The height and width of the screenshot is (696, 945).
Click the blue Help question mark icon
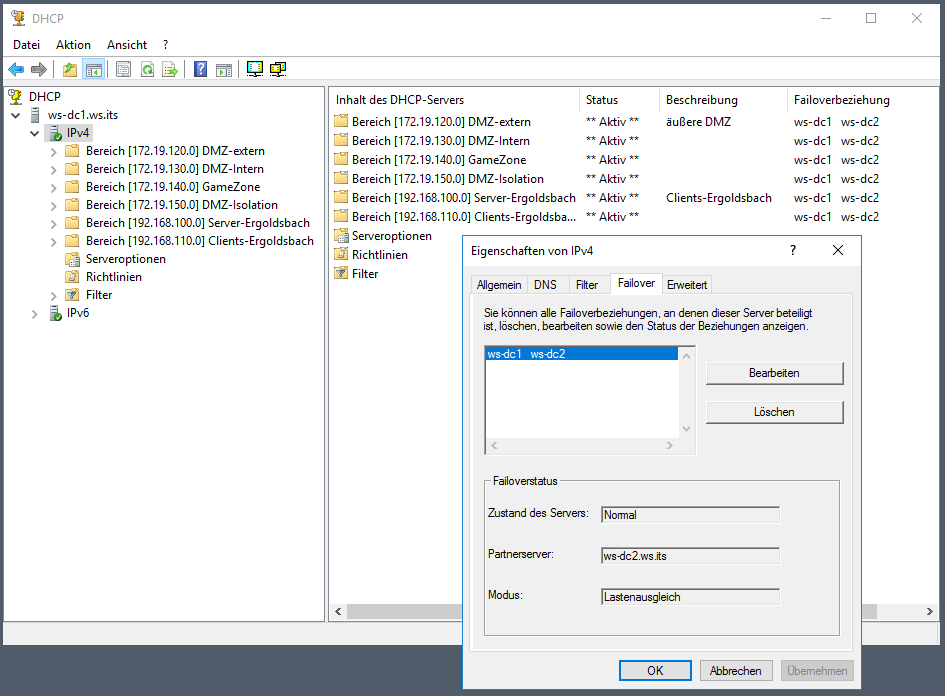click(x=201, y=70)
